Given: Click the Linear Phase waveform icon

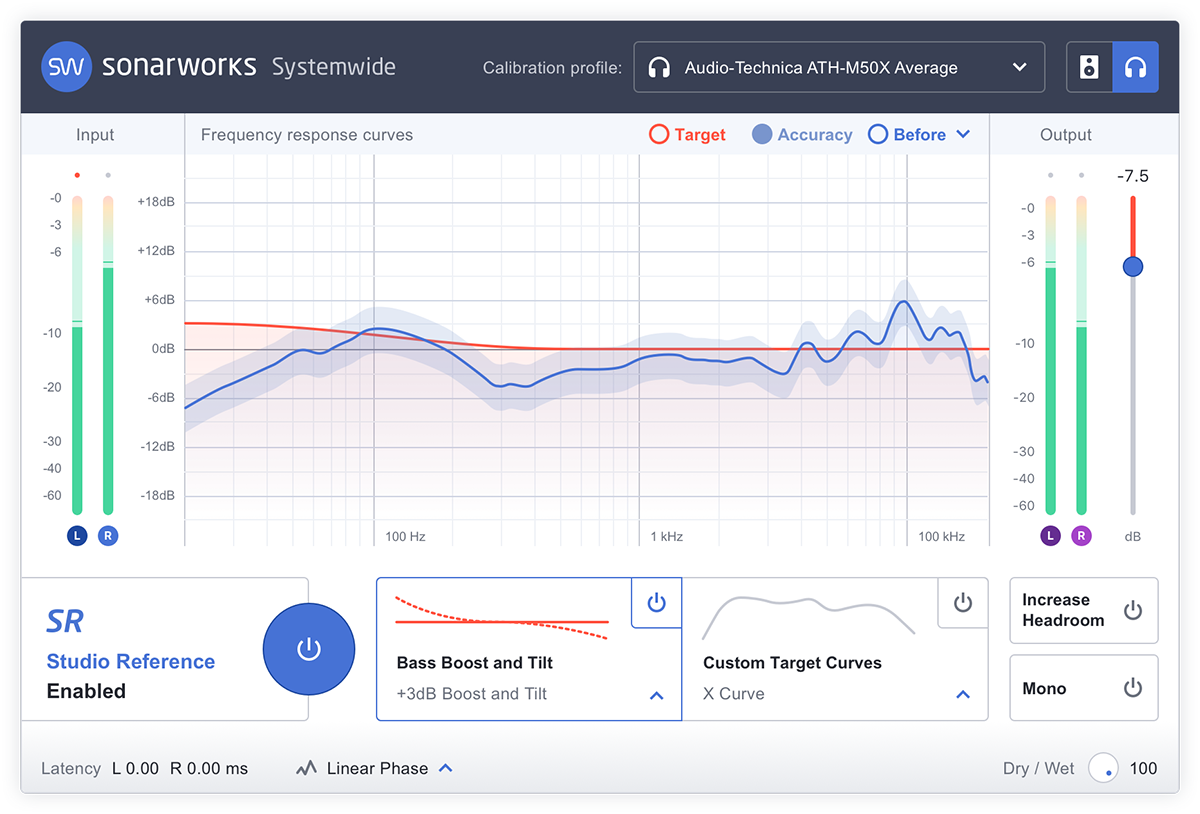Looking at the screenshot, I should click(306, 769).
